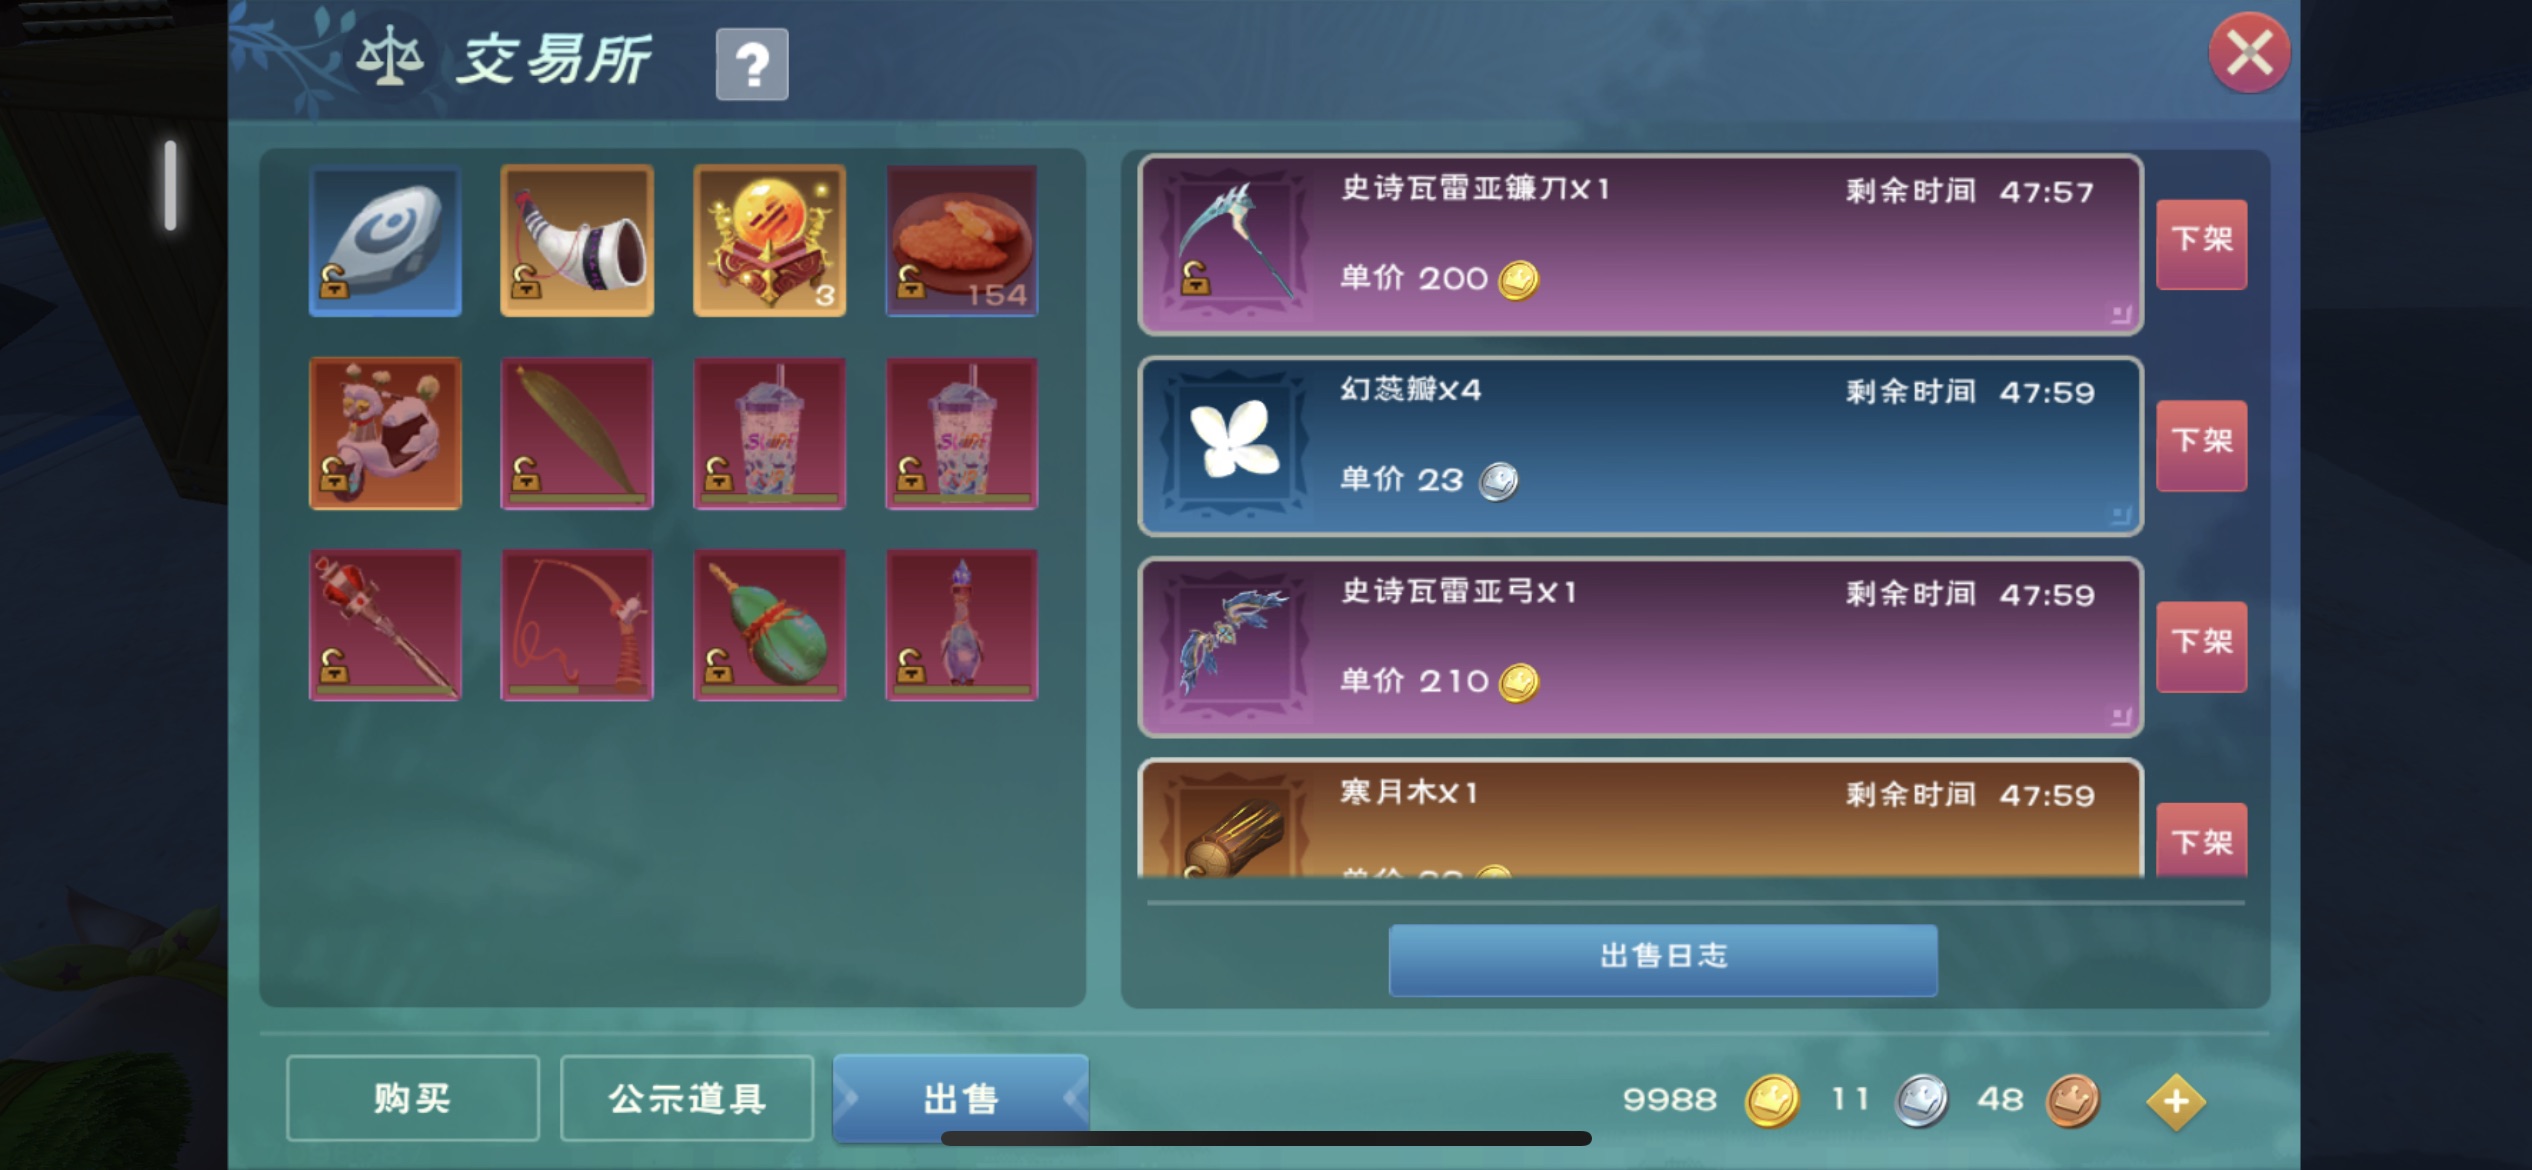Select the fishing rod inventory item

click(x=577, y=625)
